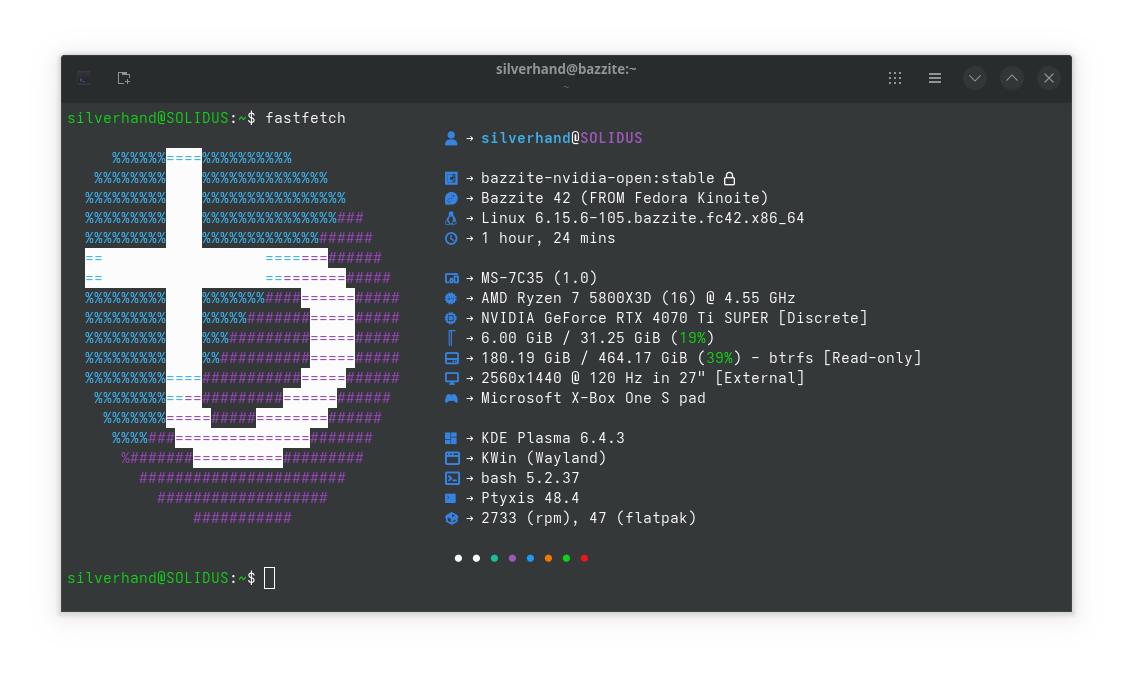Click the user icon beside silverhand@SOLIDUS
1133x679 pixels.
click(x=451, y=139)
